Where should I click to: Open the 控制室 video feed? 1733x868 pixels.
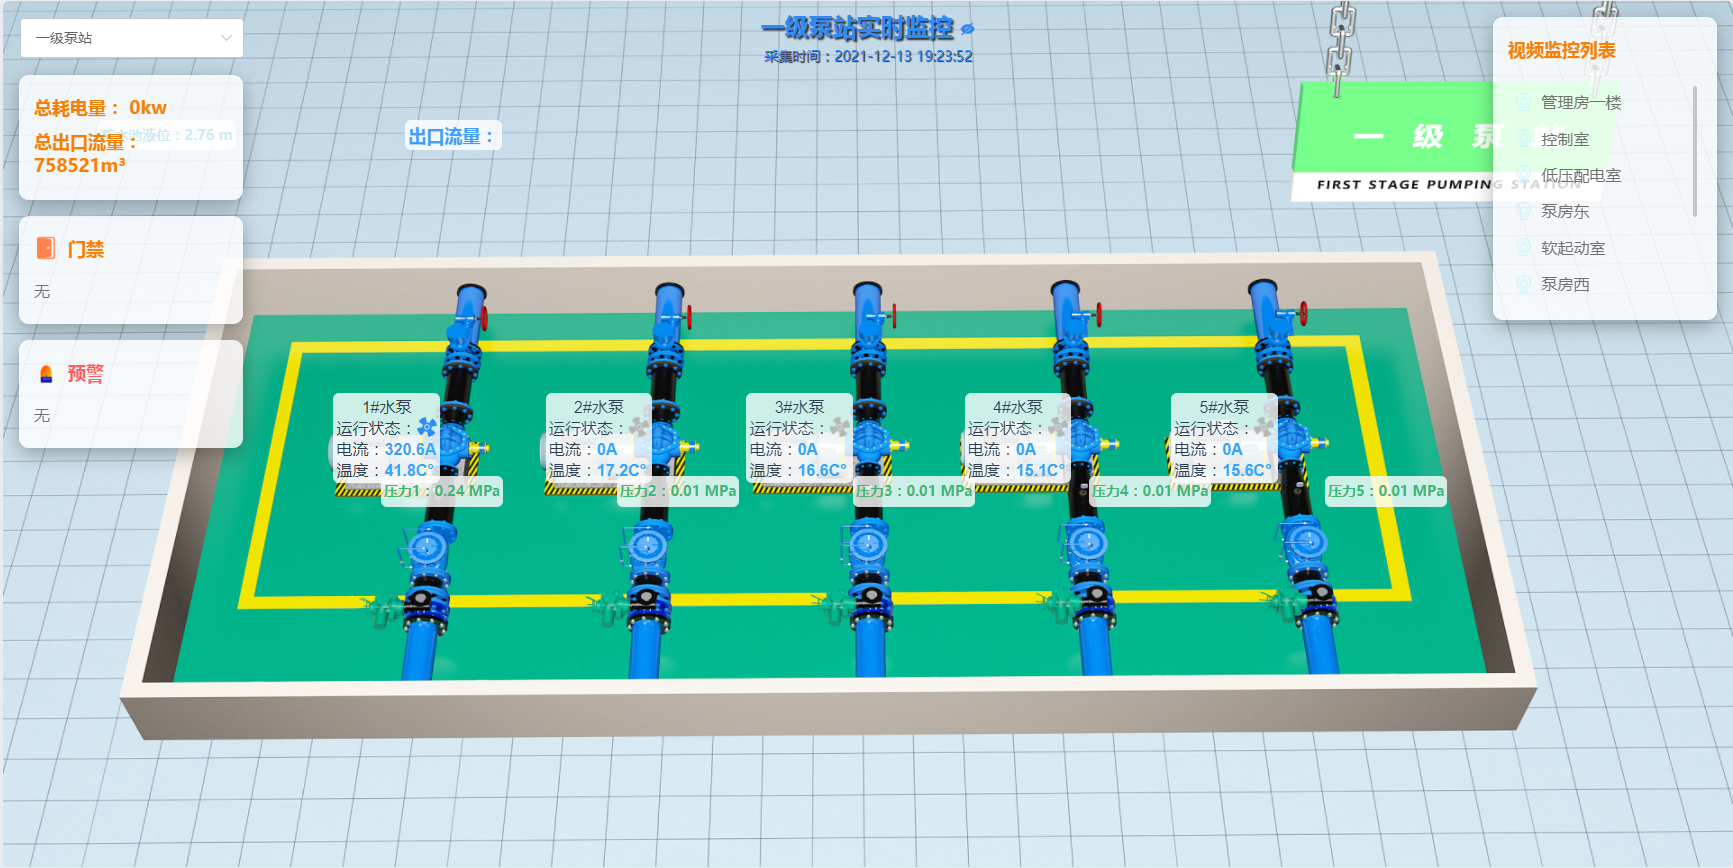tap(1565, 139)
